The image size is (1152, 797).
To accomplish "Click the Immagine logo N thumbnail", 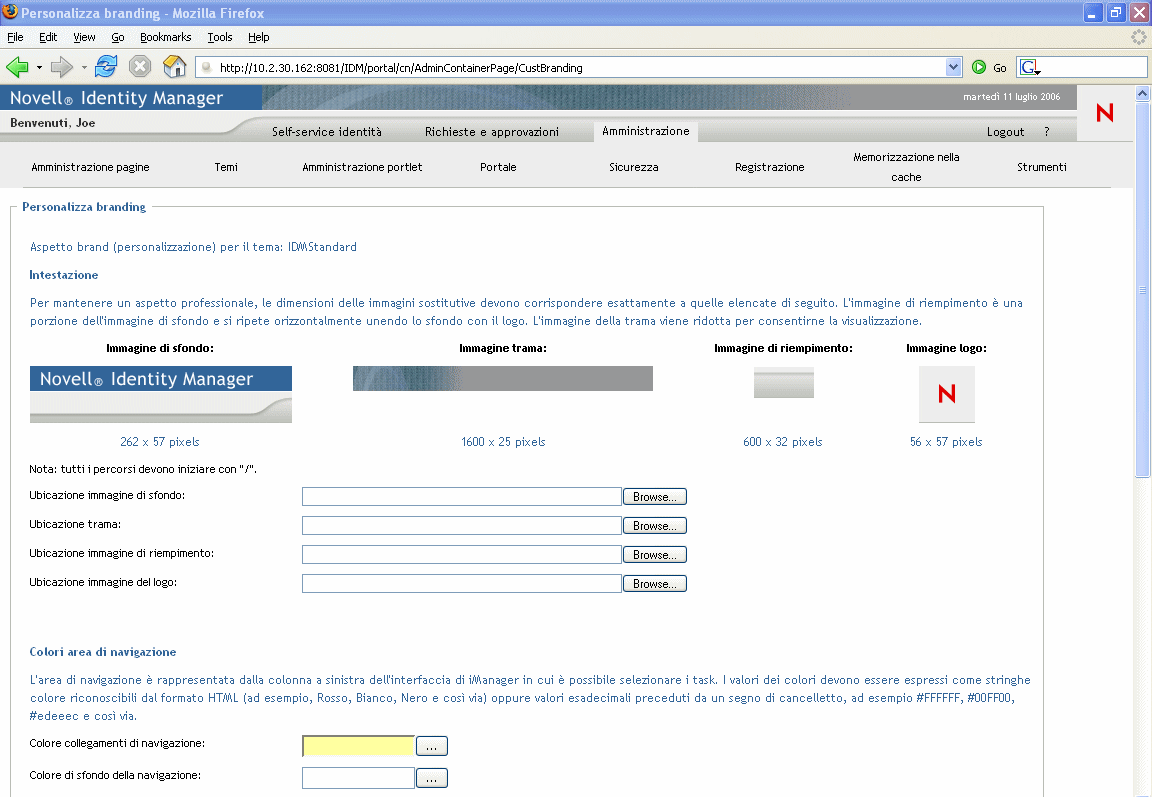I will tap(946, 394).
